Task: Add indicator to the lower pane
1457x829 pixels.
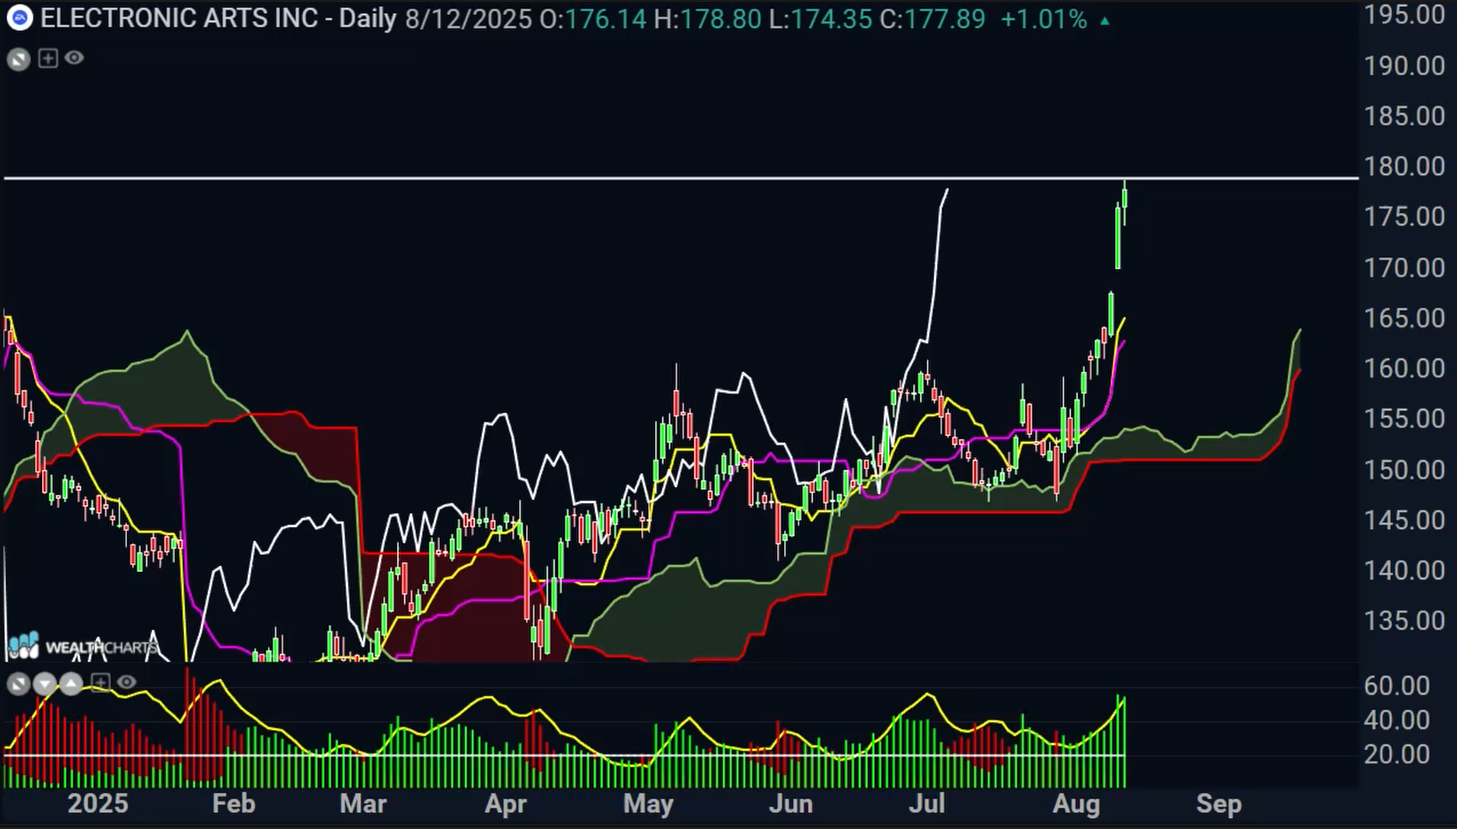Action: pos(99,682)
